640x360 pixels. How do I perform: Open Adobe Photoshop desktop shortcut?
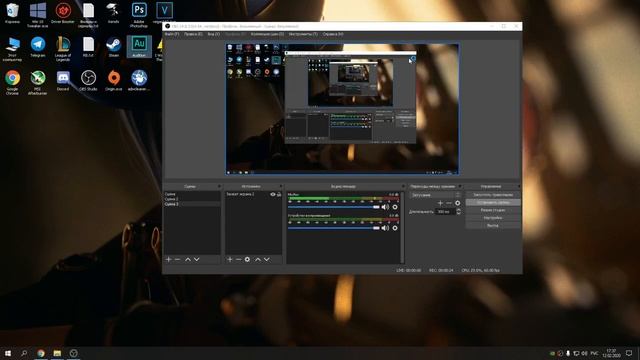pos(139,15)
